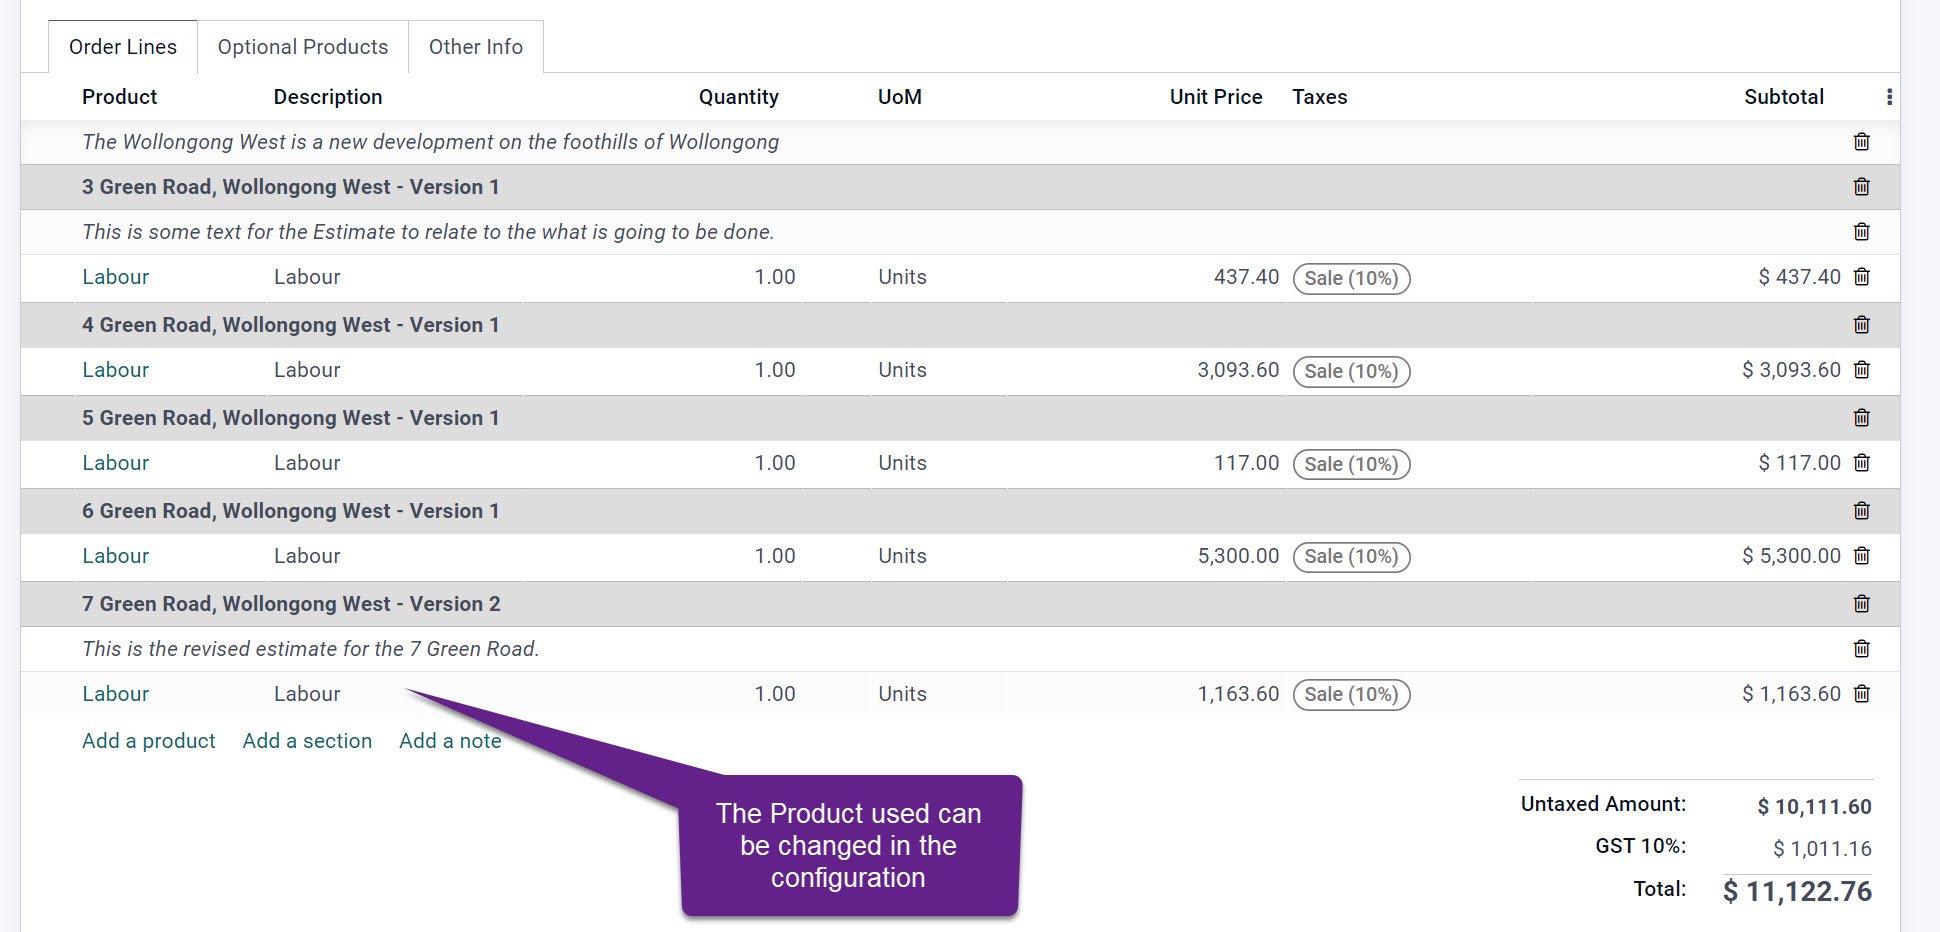This screenshot has height=932, width=1940.
Task: Delete the revised estimate note line
Action: [1861, 649]
